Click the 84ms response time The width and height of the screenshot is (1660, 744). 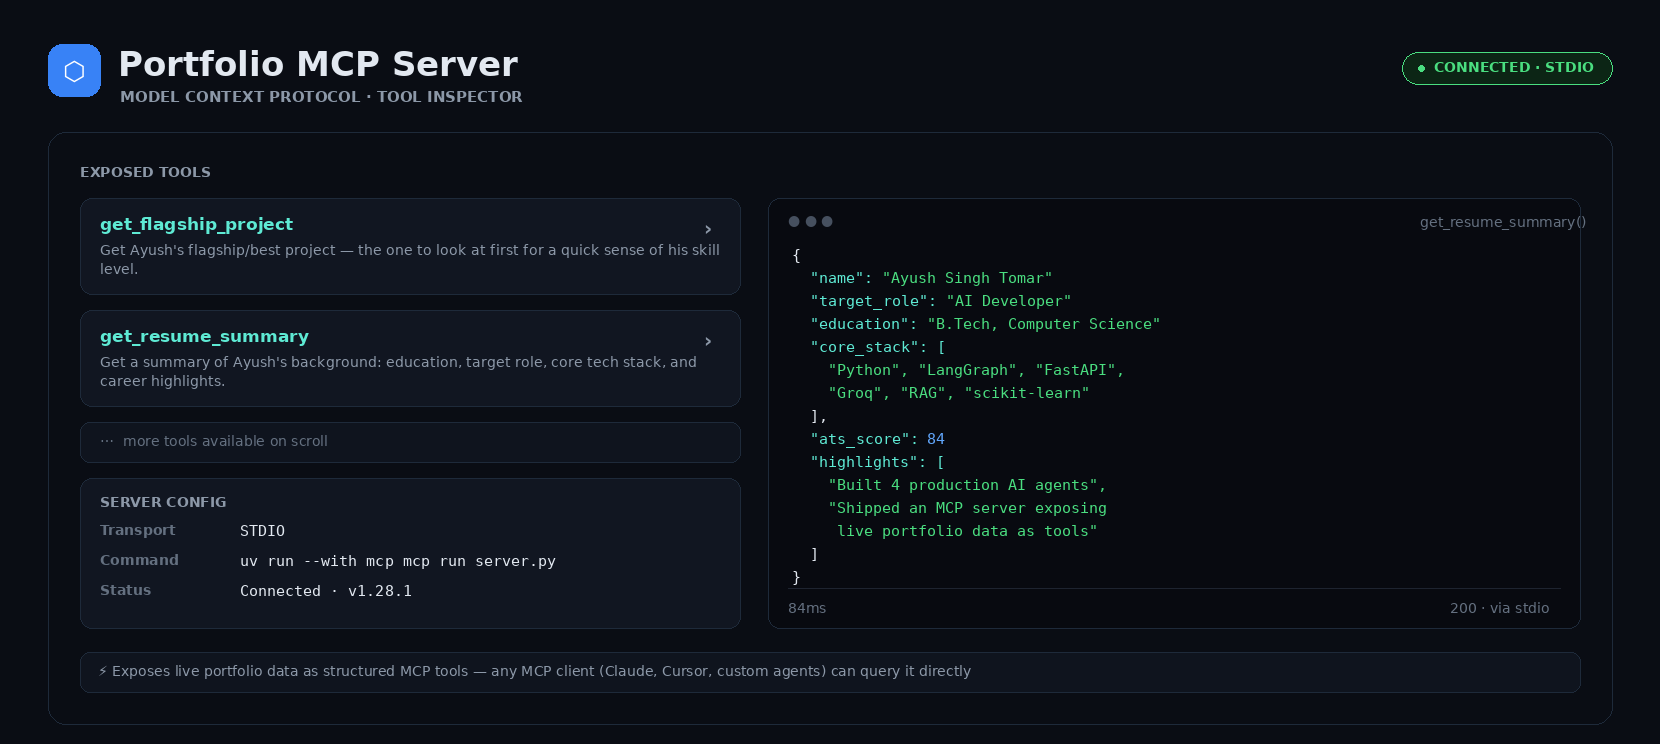[807, 608]
